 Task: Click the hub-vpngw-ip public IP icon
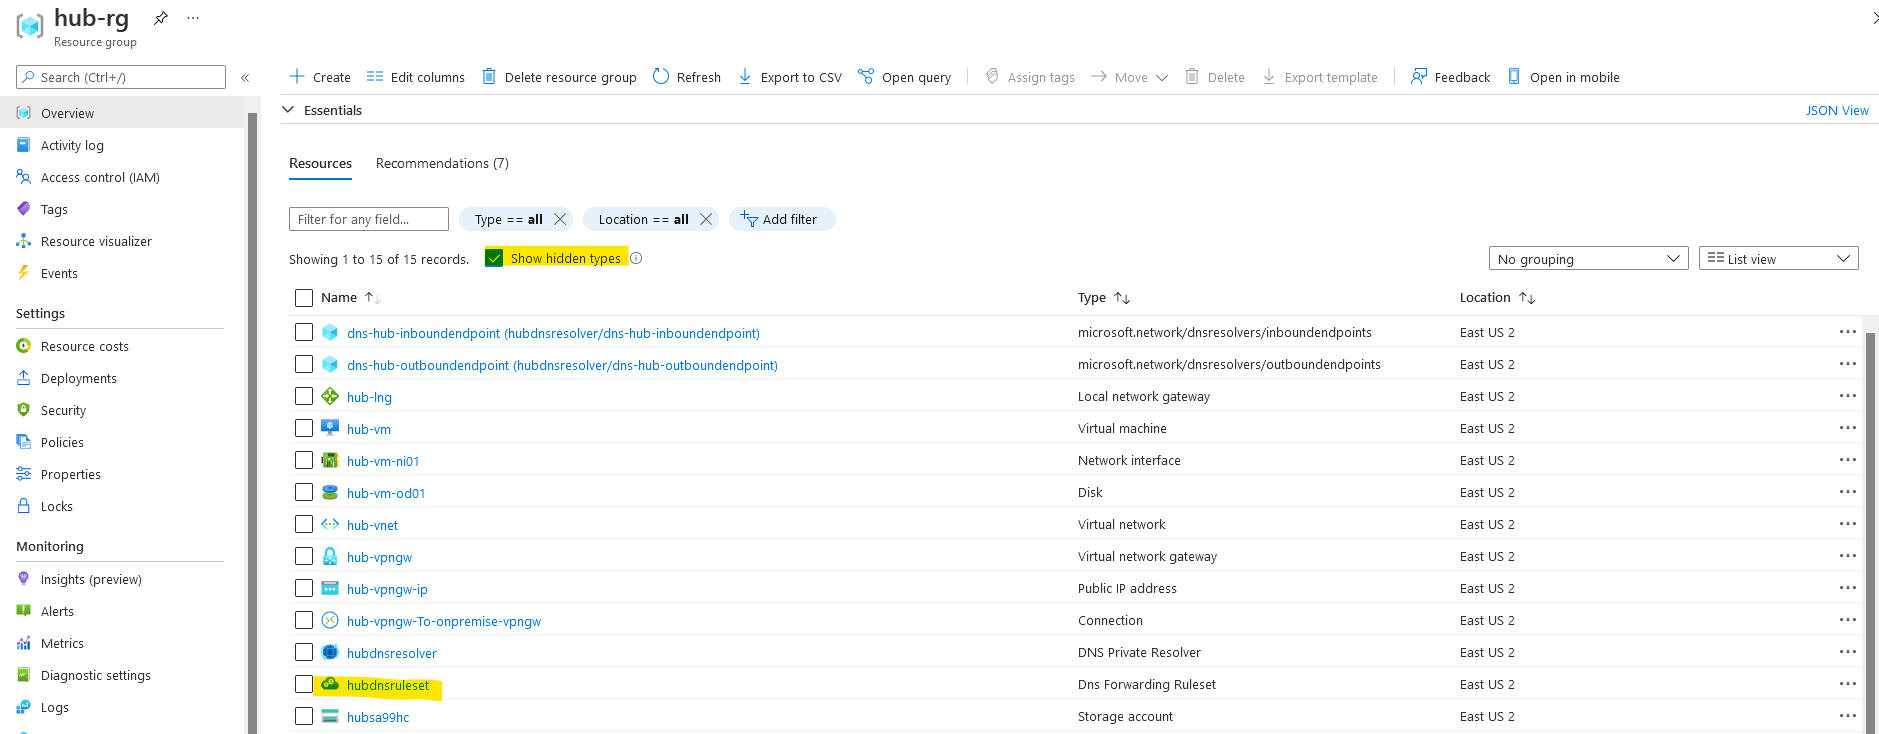330,588
